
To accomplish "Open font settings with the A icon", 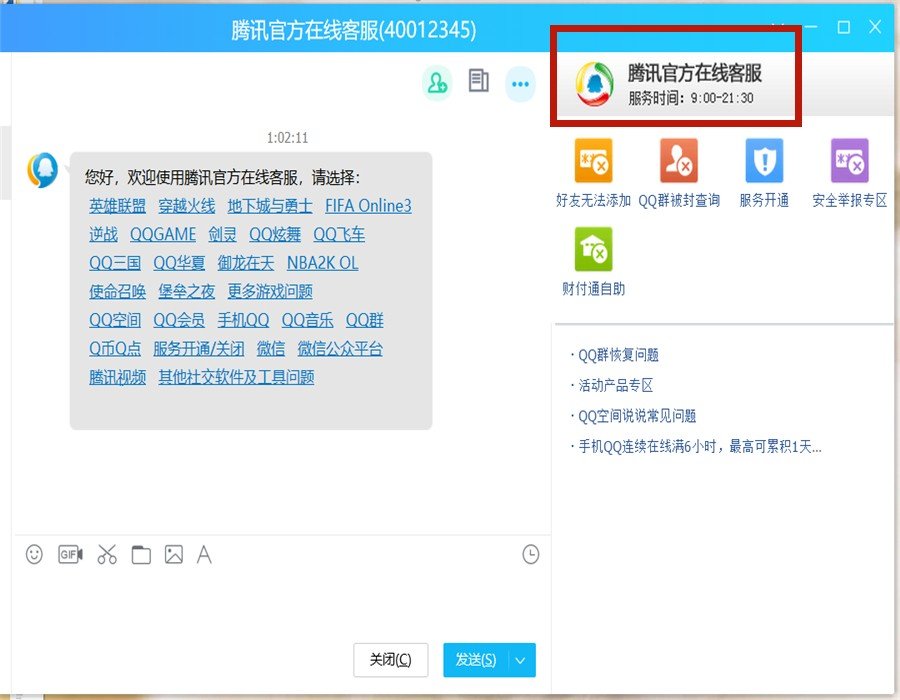I will (x=205, y=554).
